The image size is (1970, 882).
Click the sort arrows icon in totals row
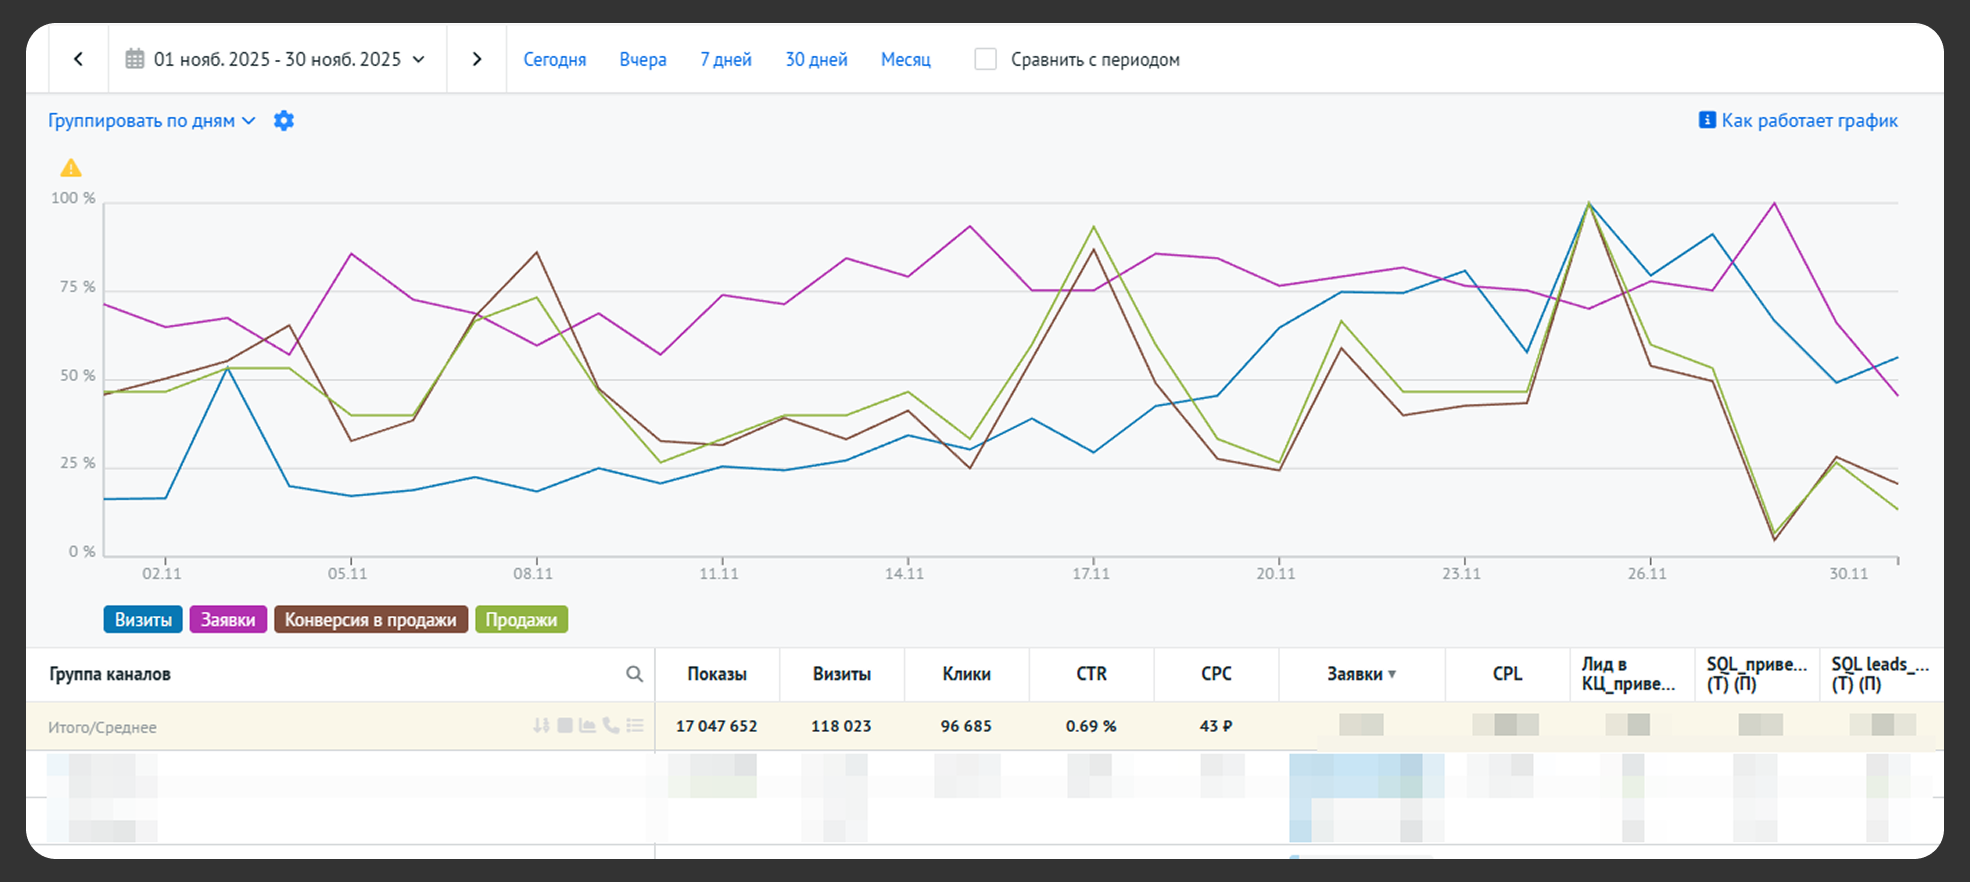[x=541, y=726]
